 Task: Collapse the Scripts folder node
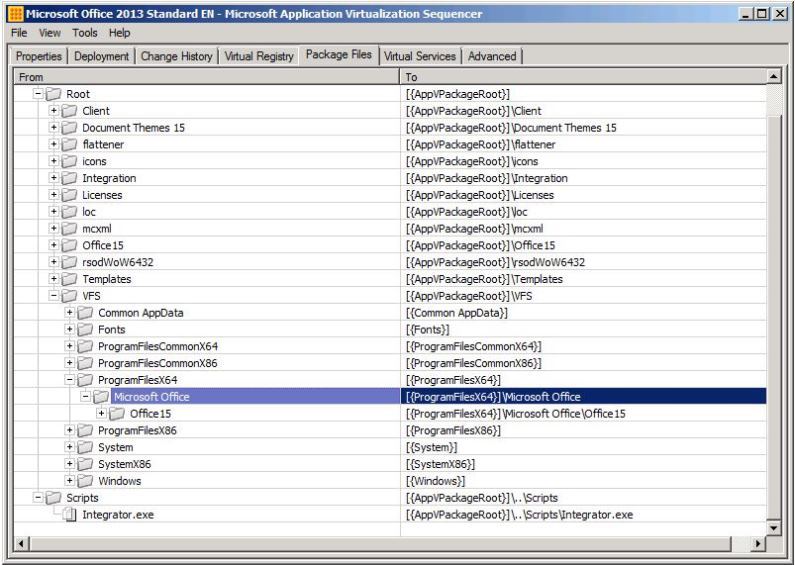38,497
